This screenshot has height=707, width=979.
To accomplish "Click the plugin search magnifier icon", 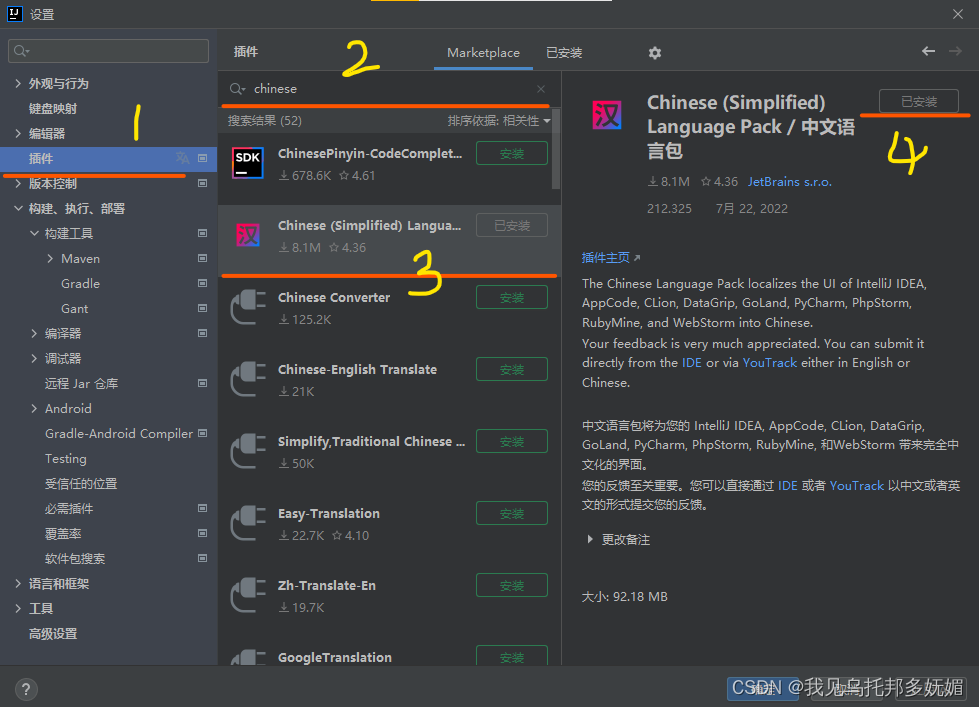I will [x=237, y=89].
